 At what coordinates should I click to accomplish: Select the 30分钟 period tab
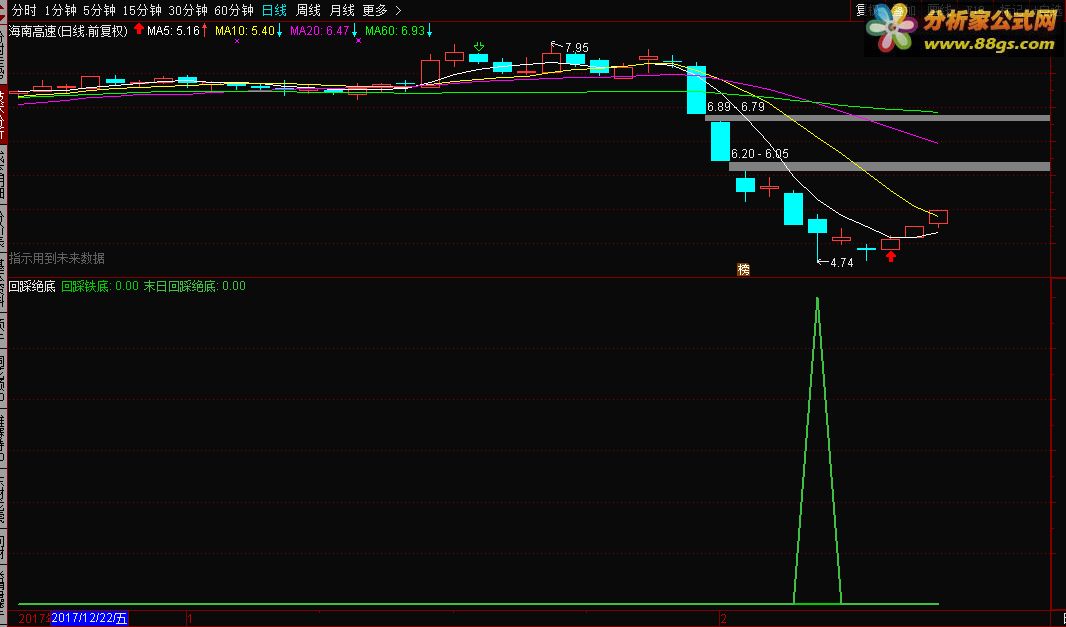pyautogui.click(x=188, y=10)
